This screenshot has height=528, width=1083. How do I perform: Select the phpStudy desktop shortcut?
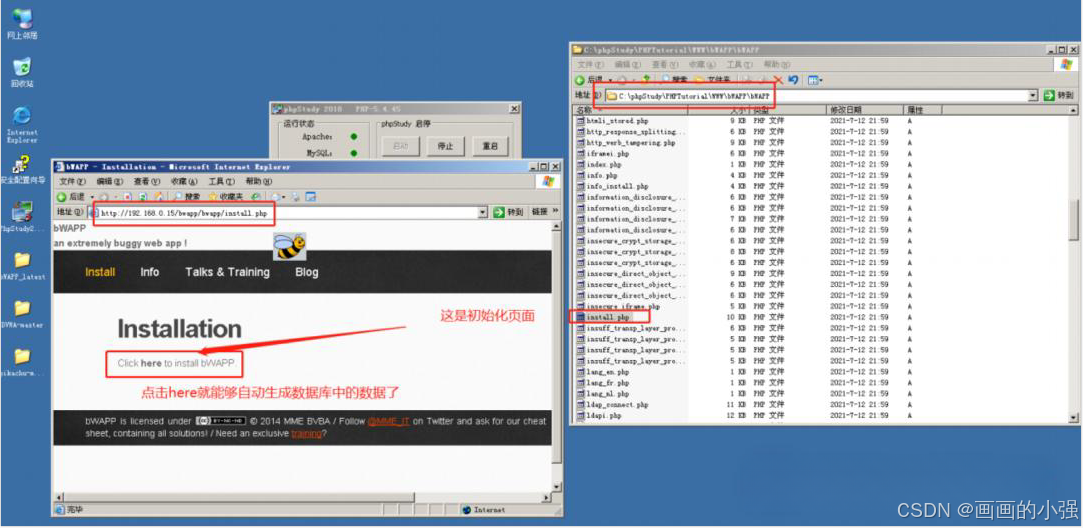tap(22, 217)
